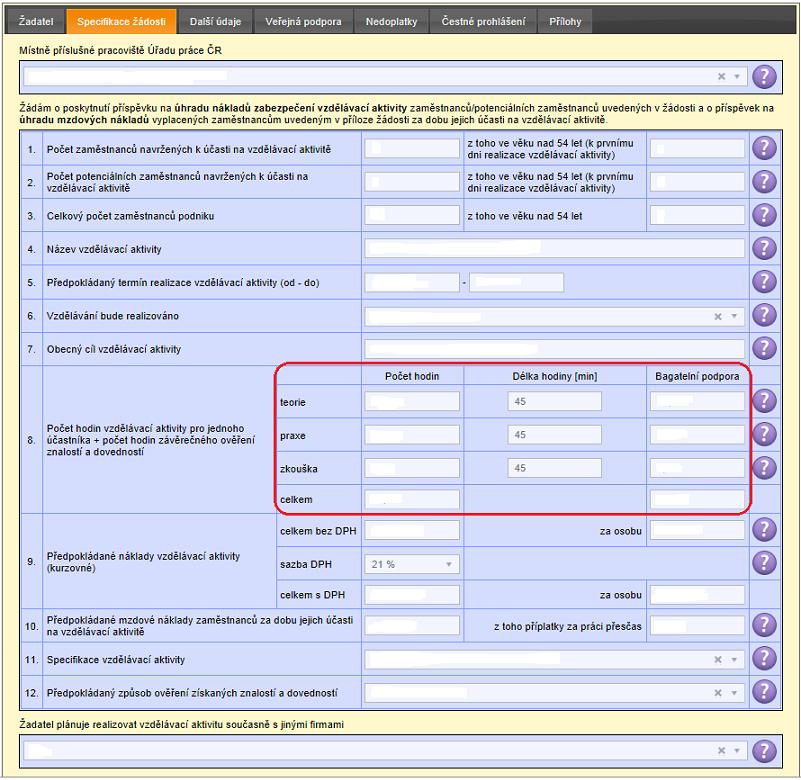801x780 pixels.
Task: Open help icon for row 2 potential employees
Action: pos(764,182)
